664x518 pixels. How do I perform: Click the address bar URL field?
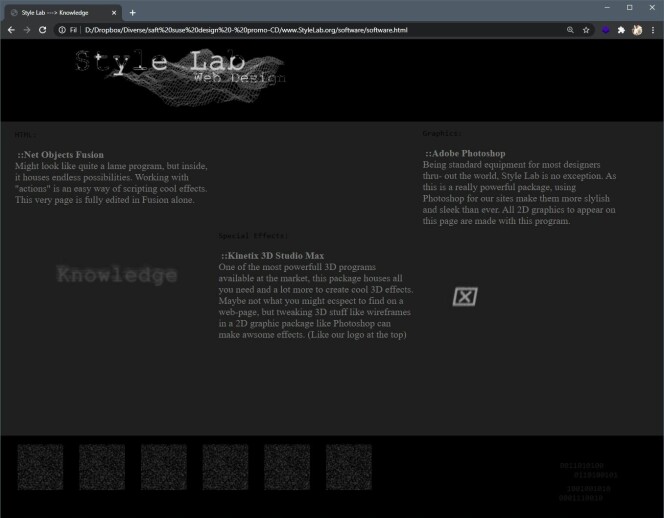[322, 30]
